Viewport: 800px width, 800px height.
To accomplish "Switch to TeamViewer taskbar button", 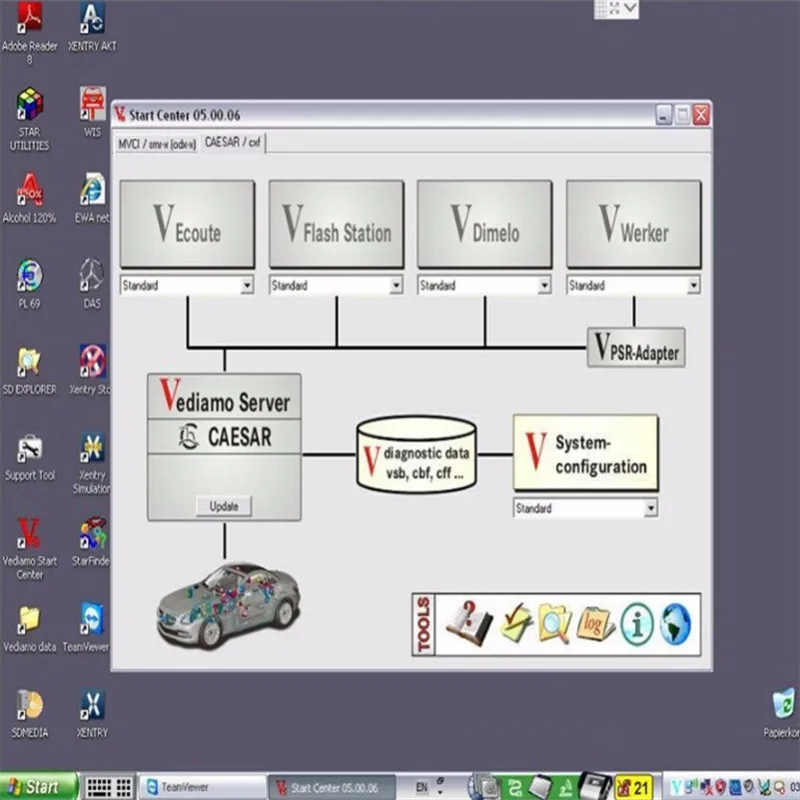I will (x=202, y=787).
